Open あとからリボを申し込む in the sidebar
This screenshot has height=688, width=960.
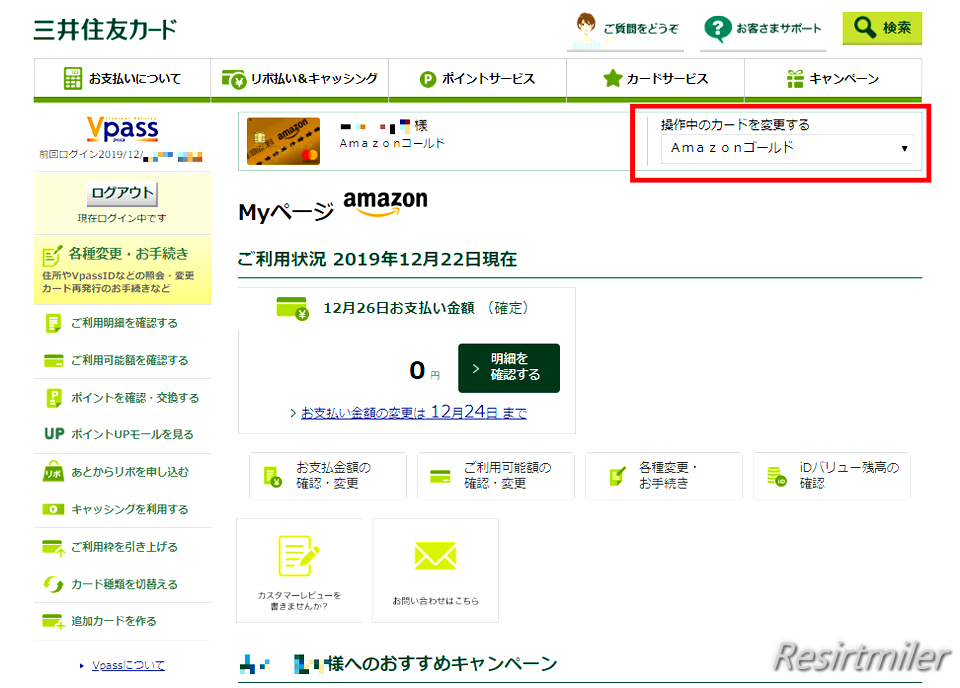pos(122,472)
